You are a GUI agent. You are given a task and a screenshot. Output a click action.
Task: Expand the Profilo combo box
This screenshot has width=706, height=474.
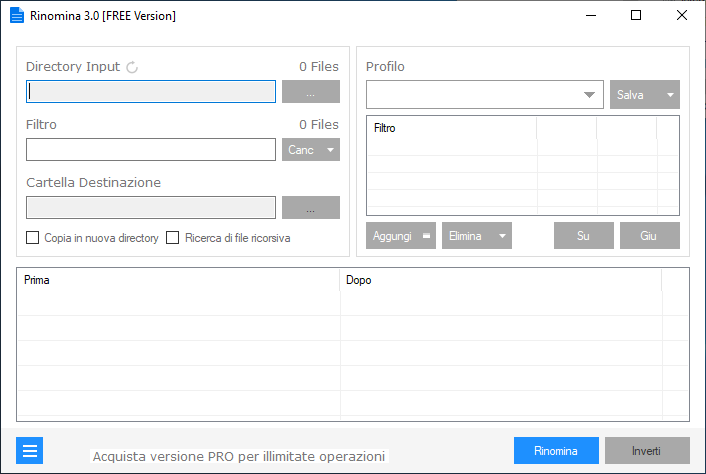point(589,95)
